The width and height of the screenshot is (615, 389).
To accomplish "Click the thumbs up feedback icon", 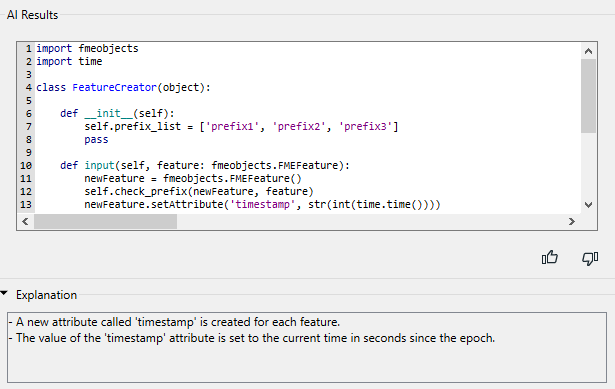I will coord(549,258).
